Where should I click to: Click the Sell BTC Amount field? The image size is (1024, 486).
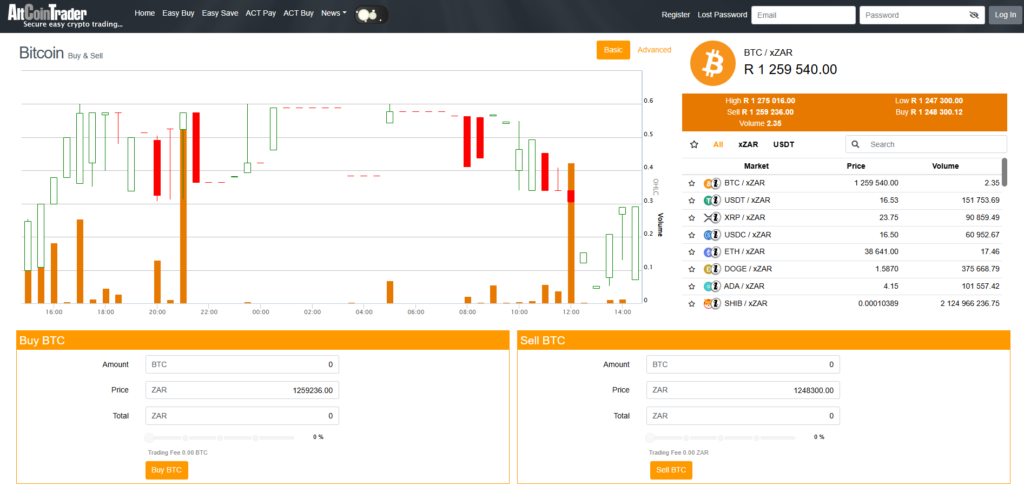click(743, 364)
